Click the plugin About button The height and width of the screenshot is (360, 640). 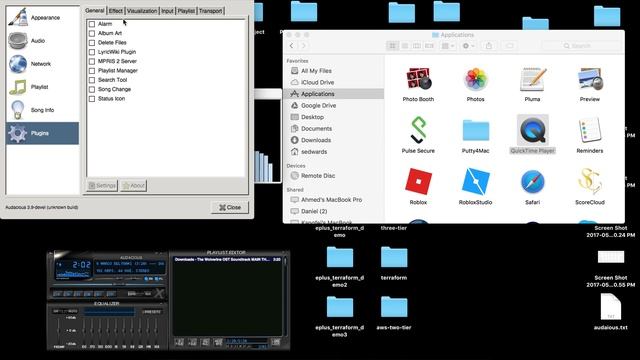[x=133, y=186]
